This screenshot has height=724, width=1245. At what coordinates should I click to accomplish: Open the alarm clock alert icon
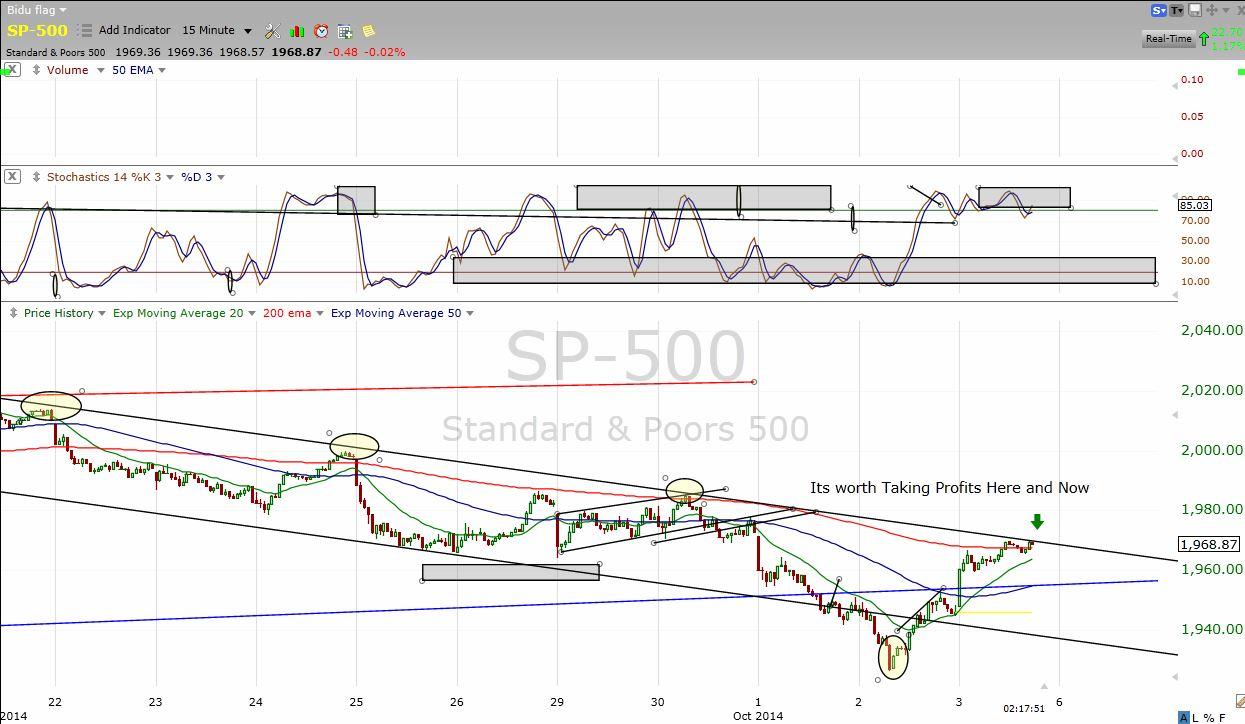pos(321,31)
